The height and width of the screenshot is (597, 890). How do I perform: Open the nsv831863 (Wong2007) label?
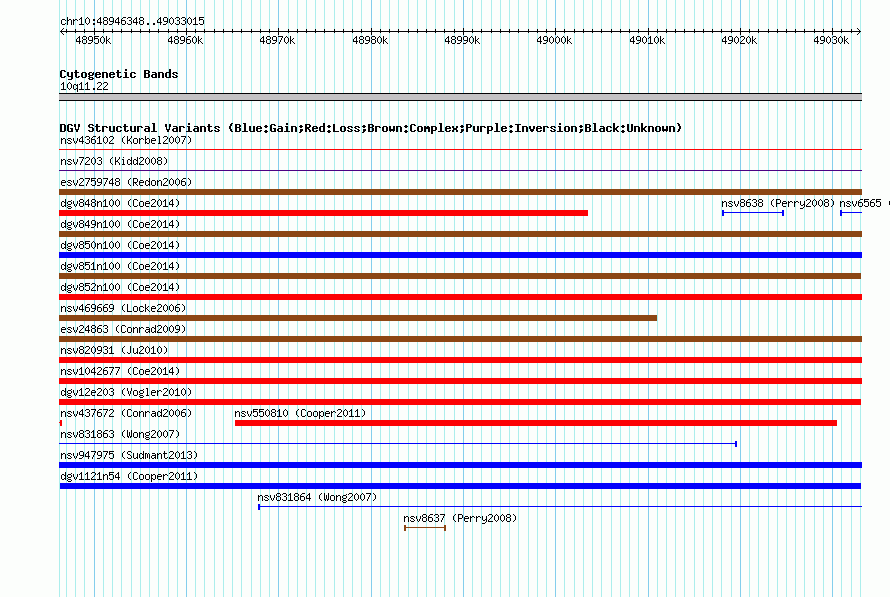coord(120,434)
